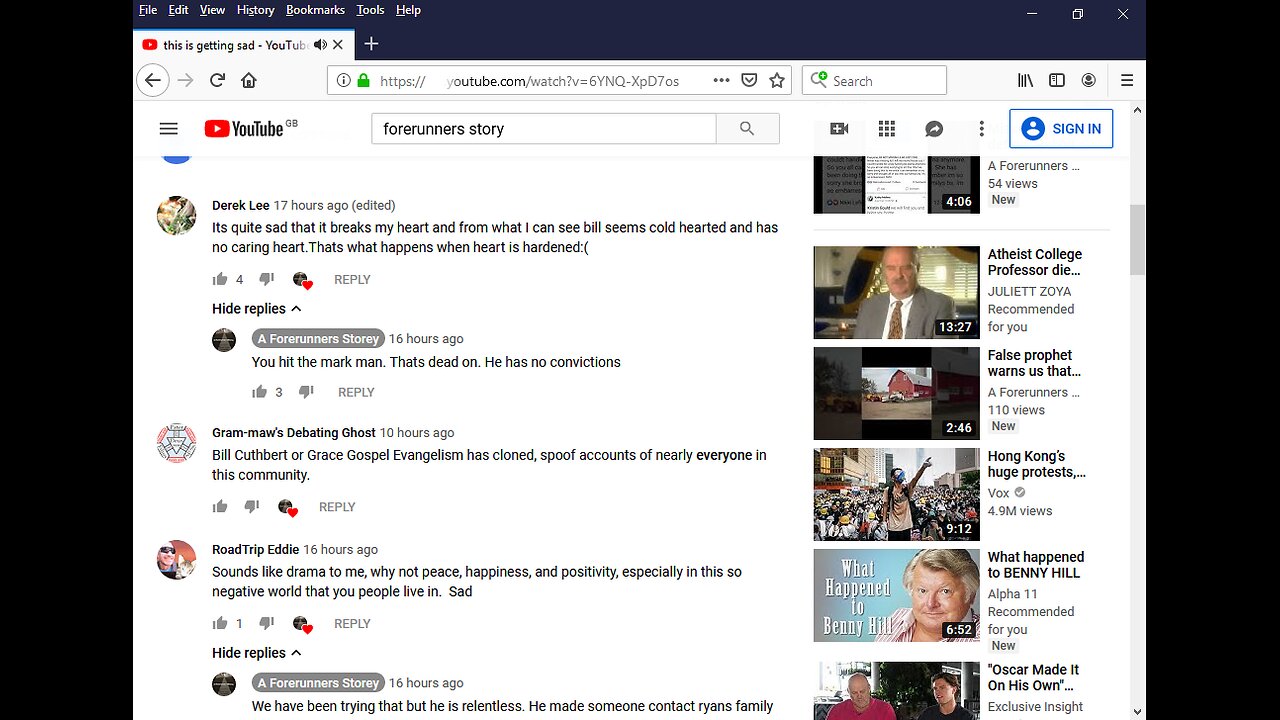
Task: Open 'What happened to BENNY HILL' video title
Action: tap(1036, 565)
